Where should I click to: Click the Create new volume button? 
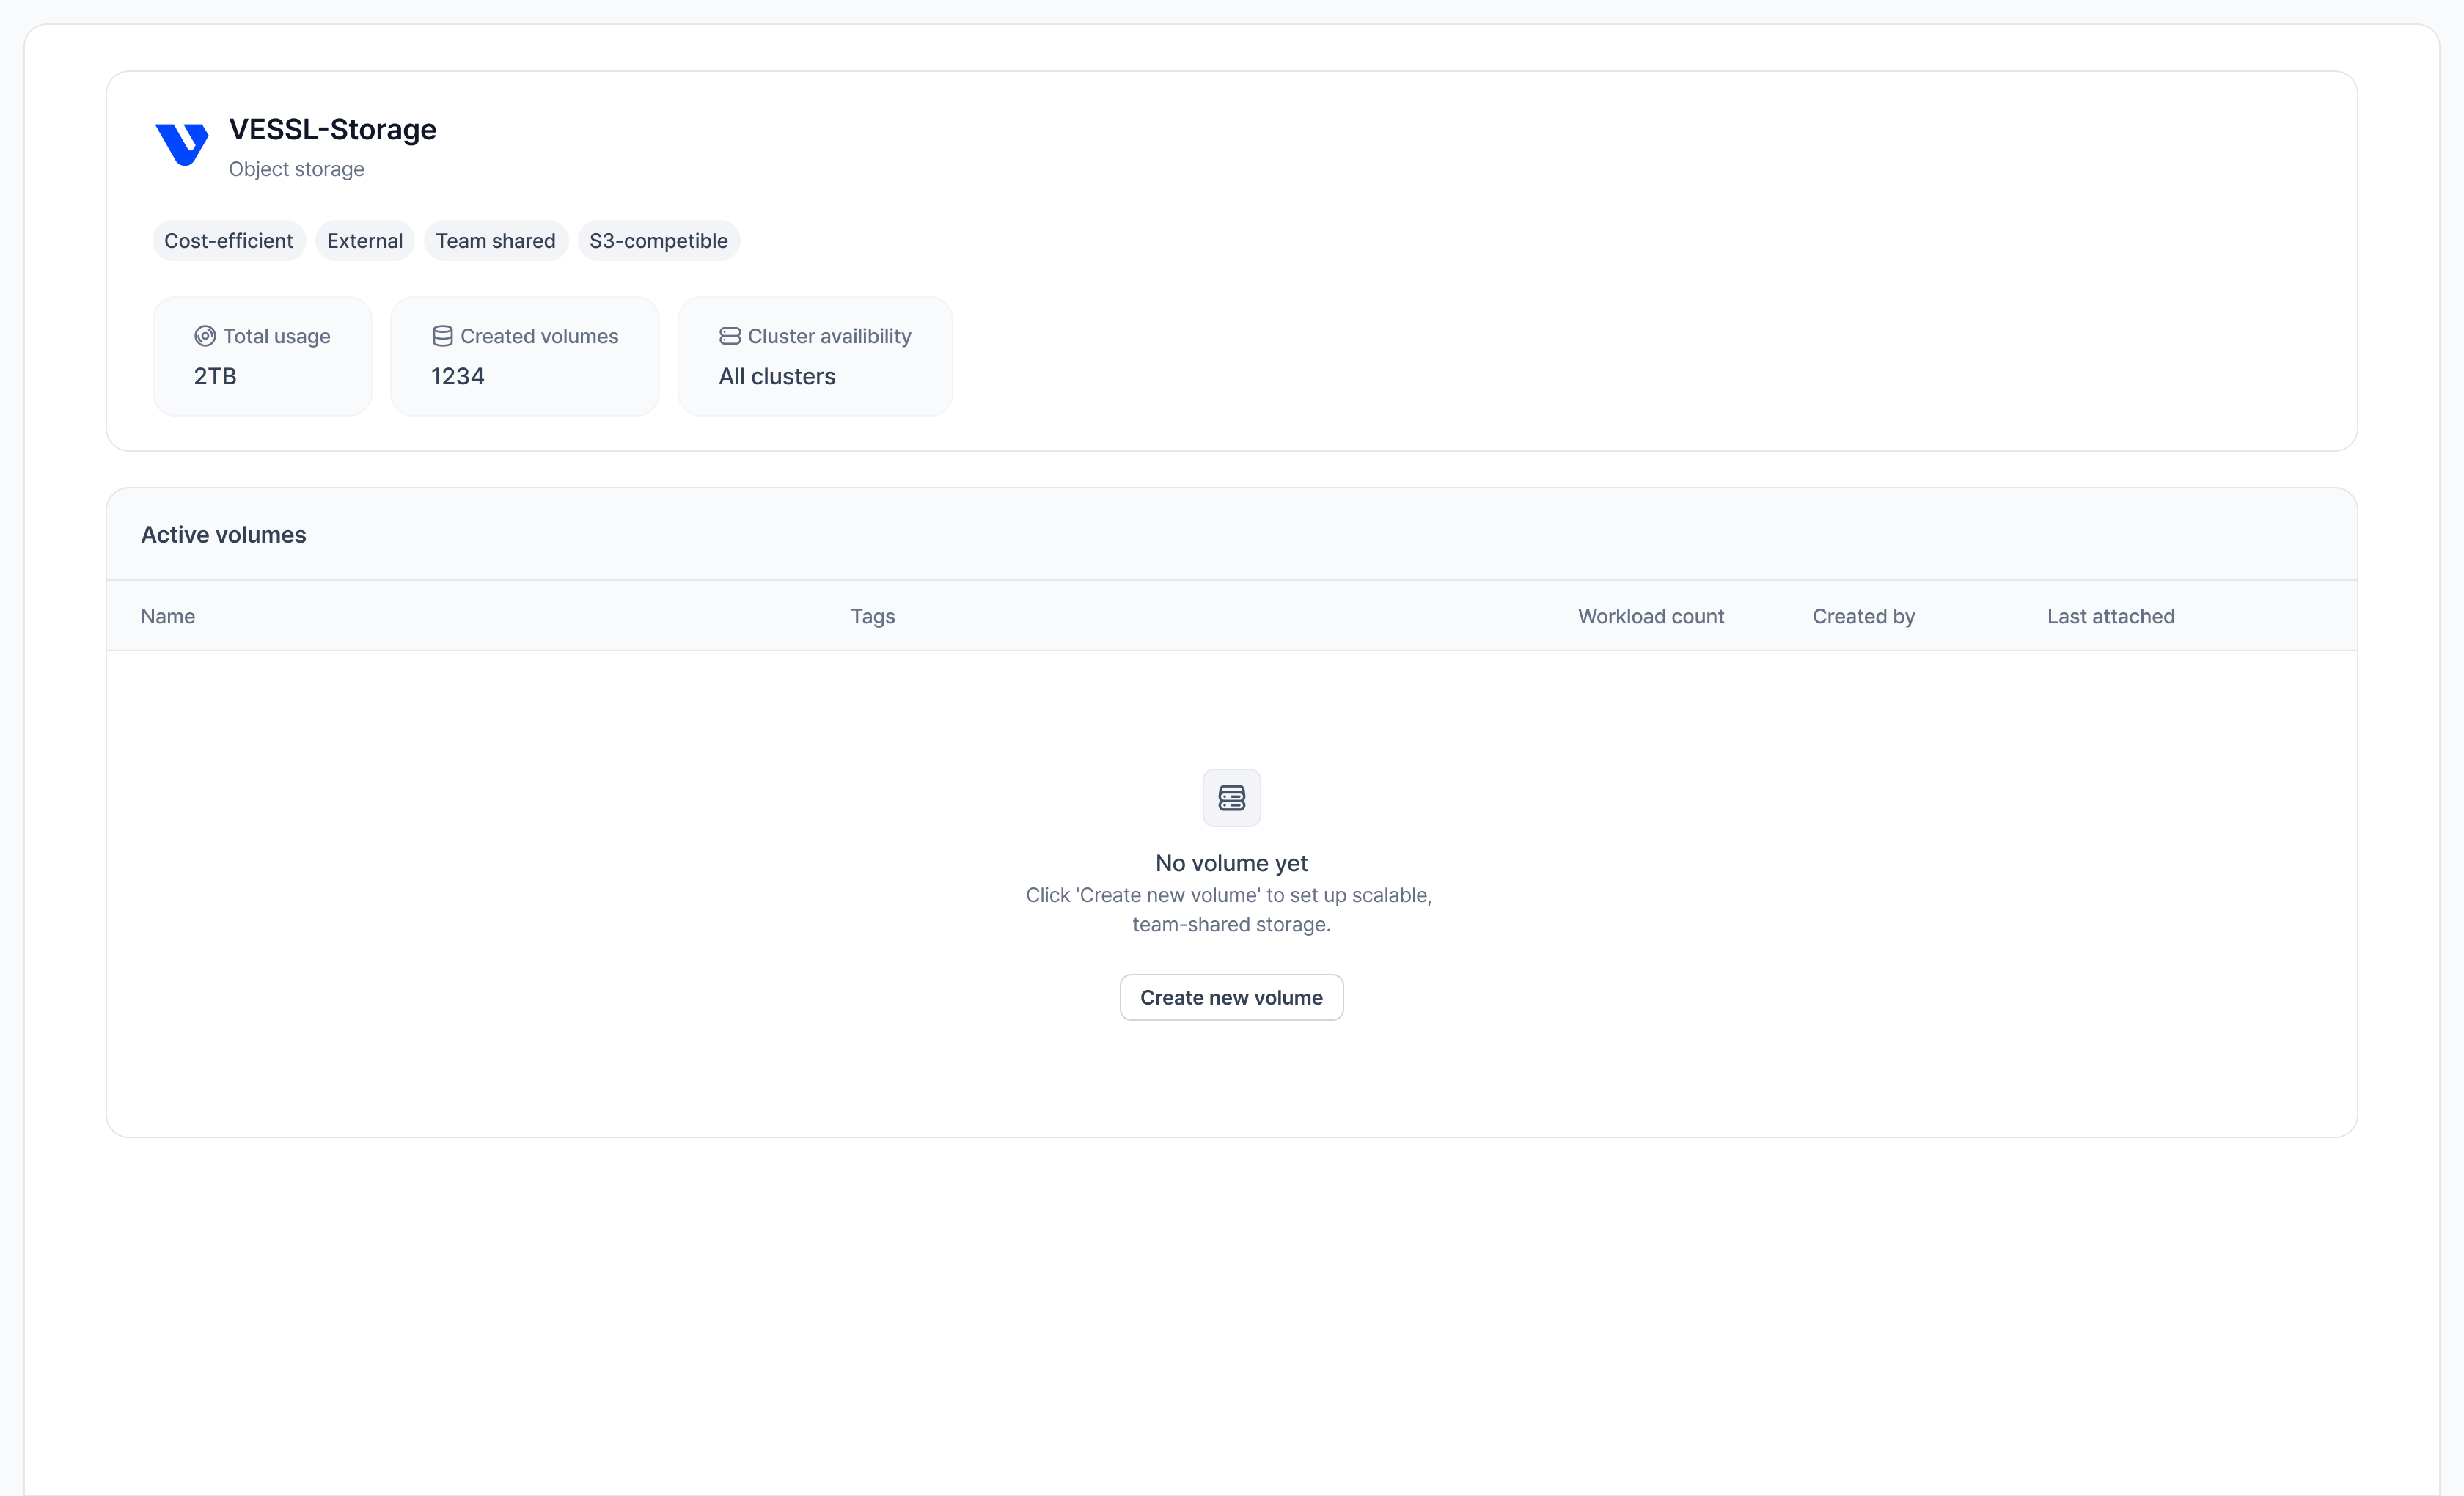[x=1232, y=997]
